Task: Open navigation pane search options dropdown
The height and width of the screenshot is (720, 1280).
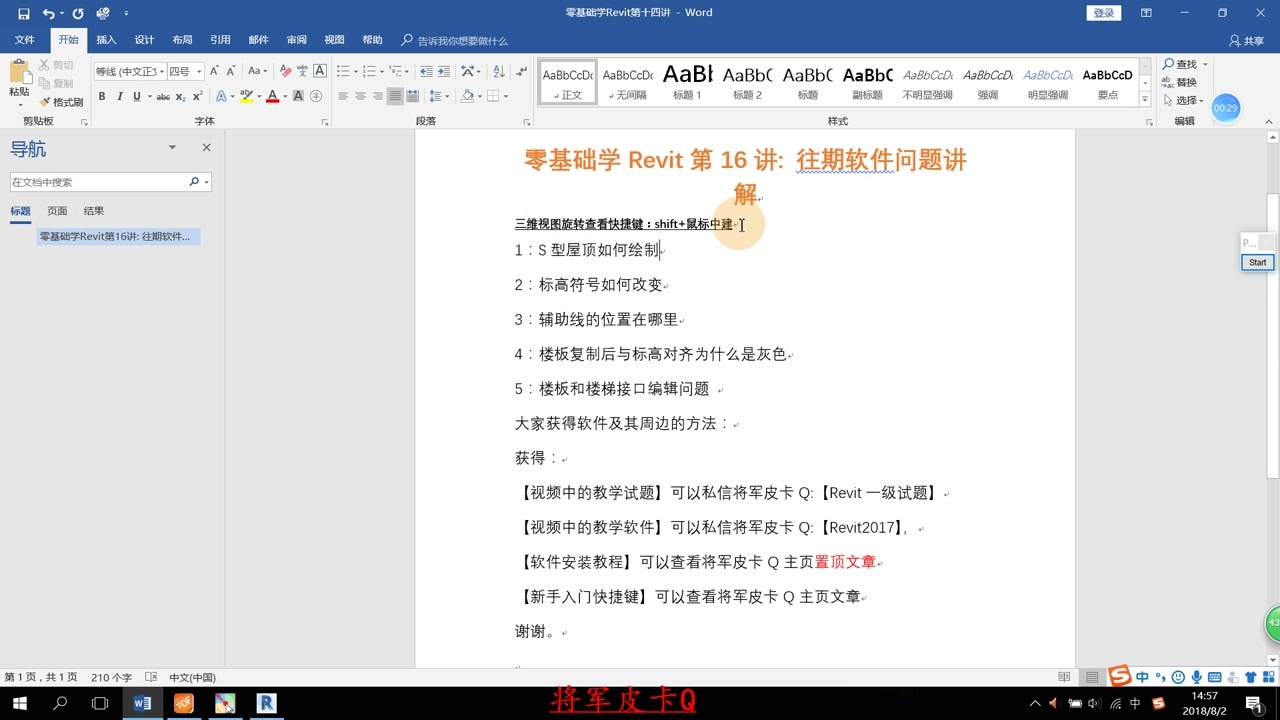Action: point(207,182)
